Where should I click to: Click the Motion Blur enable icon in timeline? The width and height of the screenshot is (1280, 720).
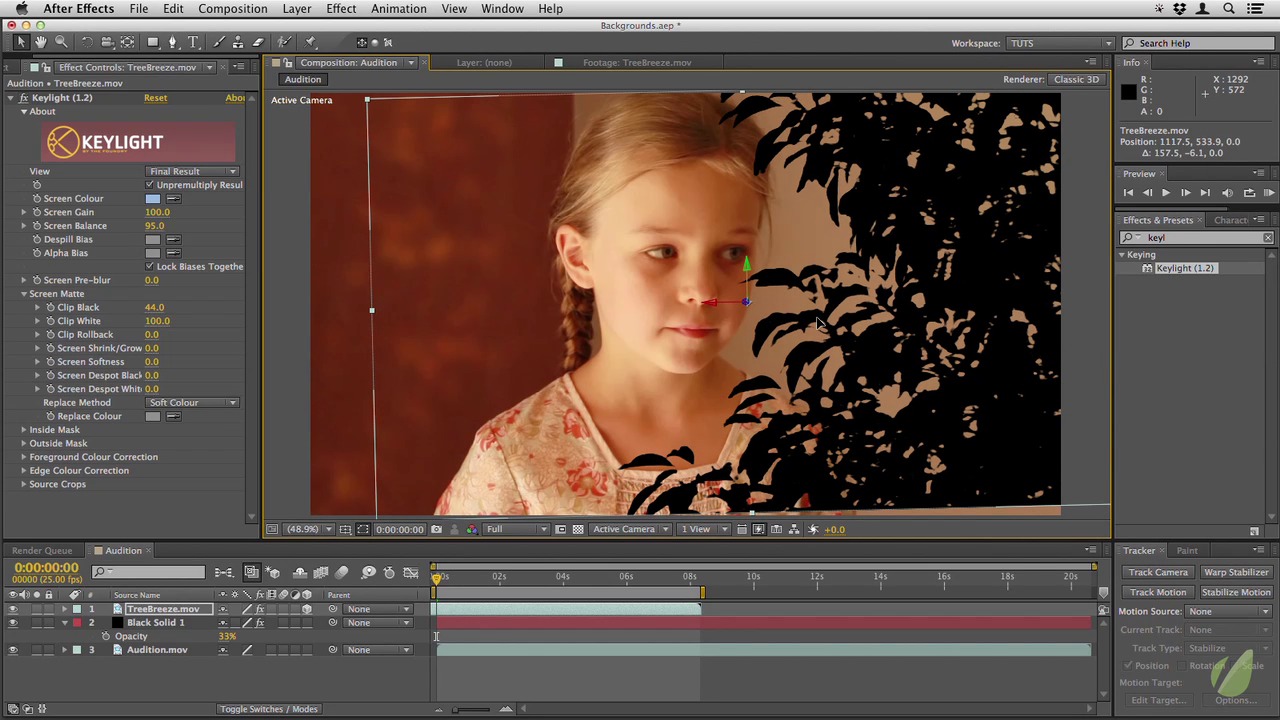click(341, 572)
